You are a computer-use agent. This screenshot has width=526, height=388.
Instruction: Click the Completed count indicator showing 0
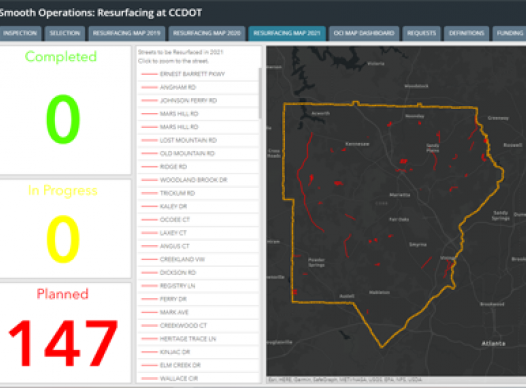point(63,119)
